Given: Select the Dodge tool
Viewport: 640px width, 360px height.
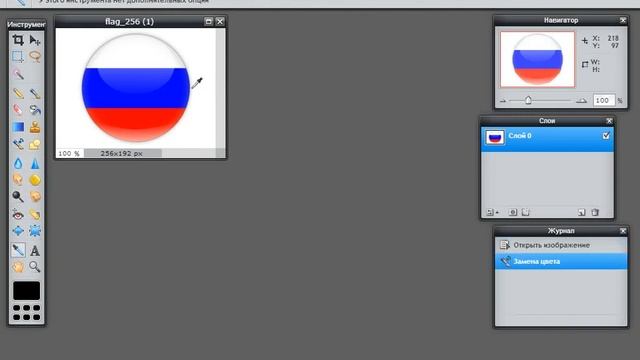Looking at the screenshot, I should (18, 196).
